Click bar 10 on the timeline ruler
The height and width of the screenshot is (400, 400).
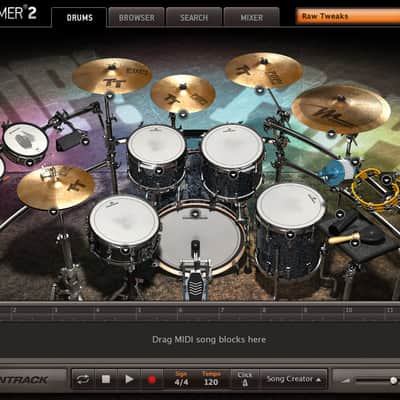click(x=349, y=310)
